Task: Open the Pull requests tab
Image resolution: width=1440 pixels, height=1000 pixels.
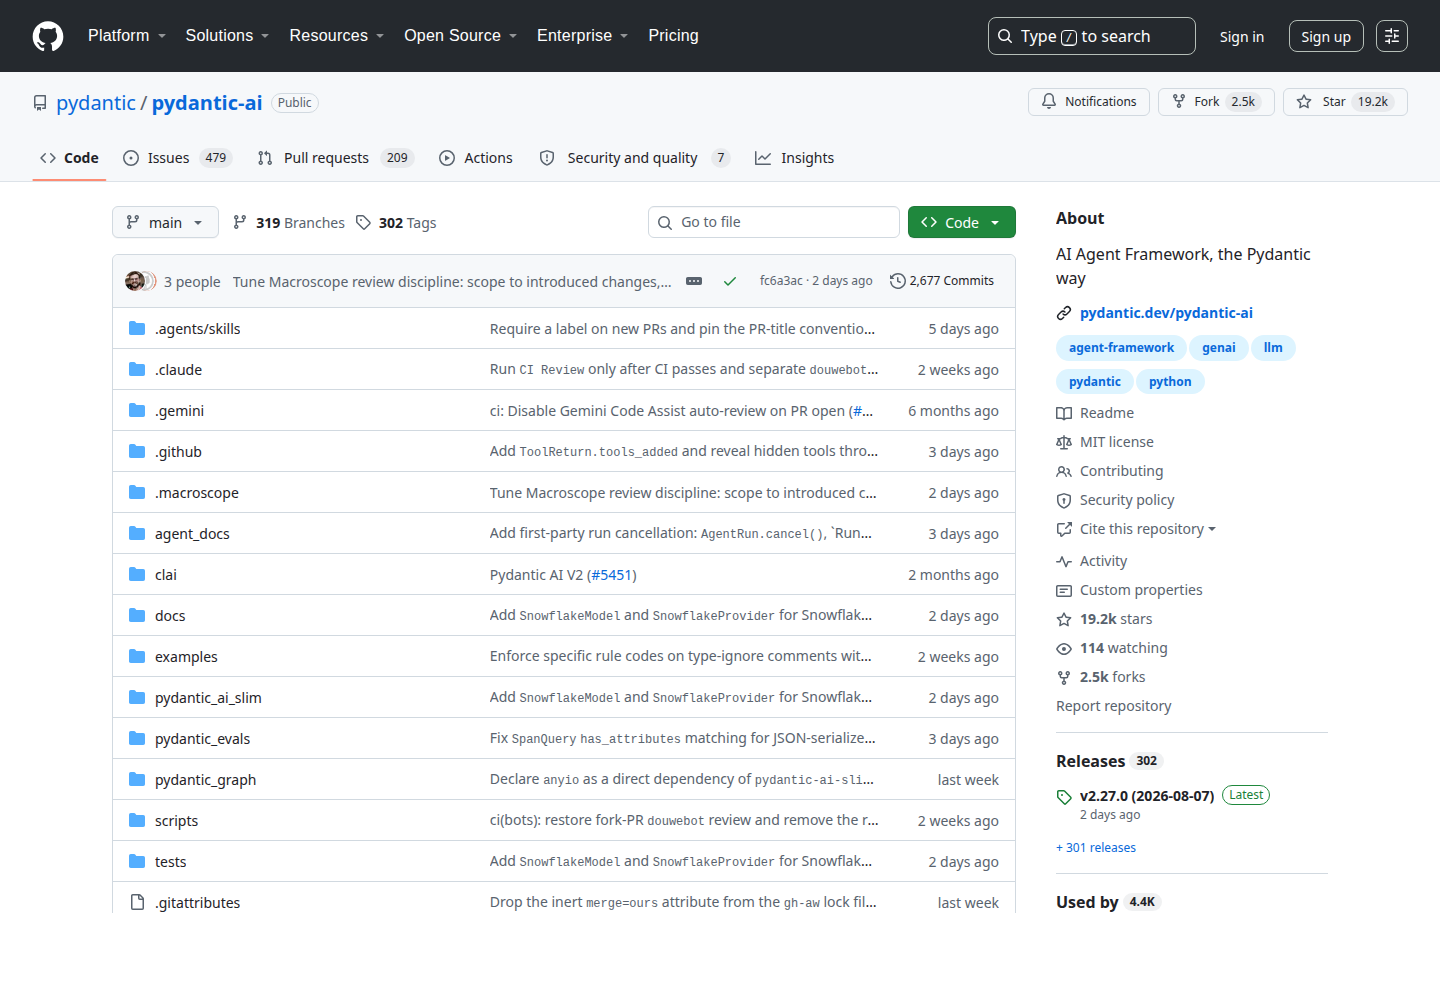Action: [335, 158]
